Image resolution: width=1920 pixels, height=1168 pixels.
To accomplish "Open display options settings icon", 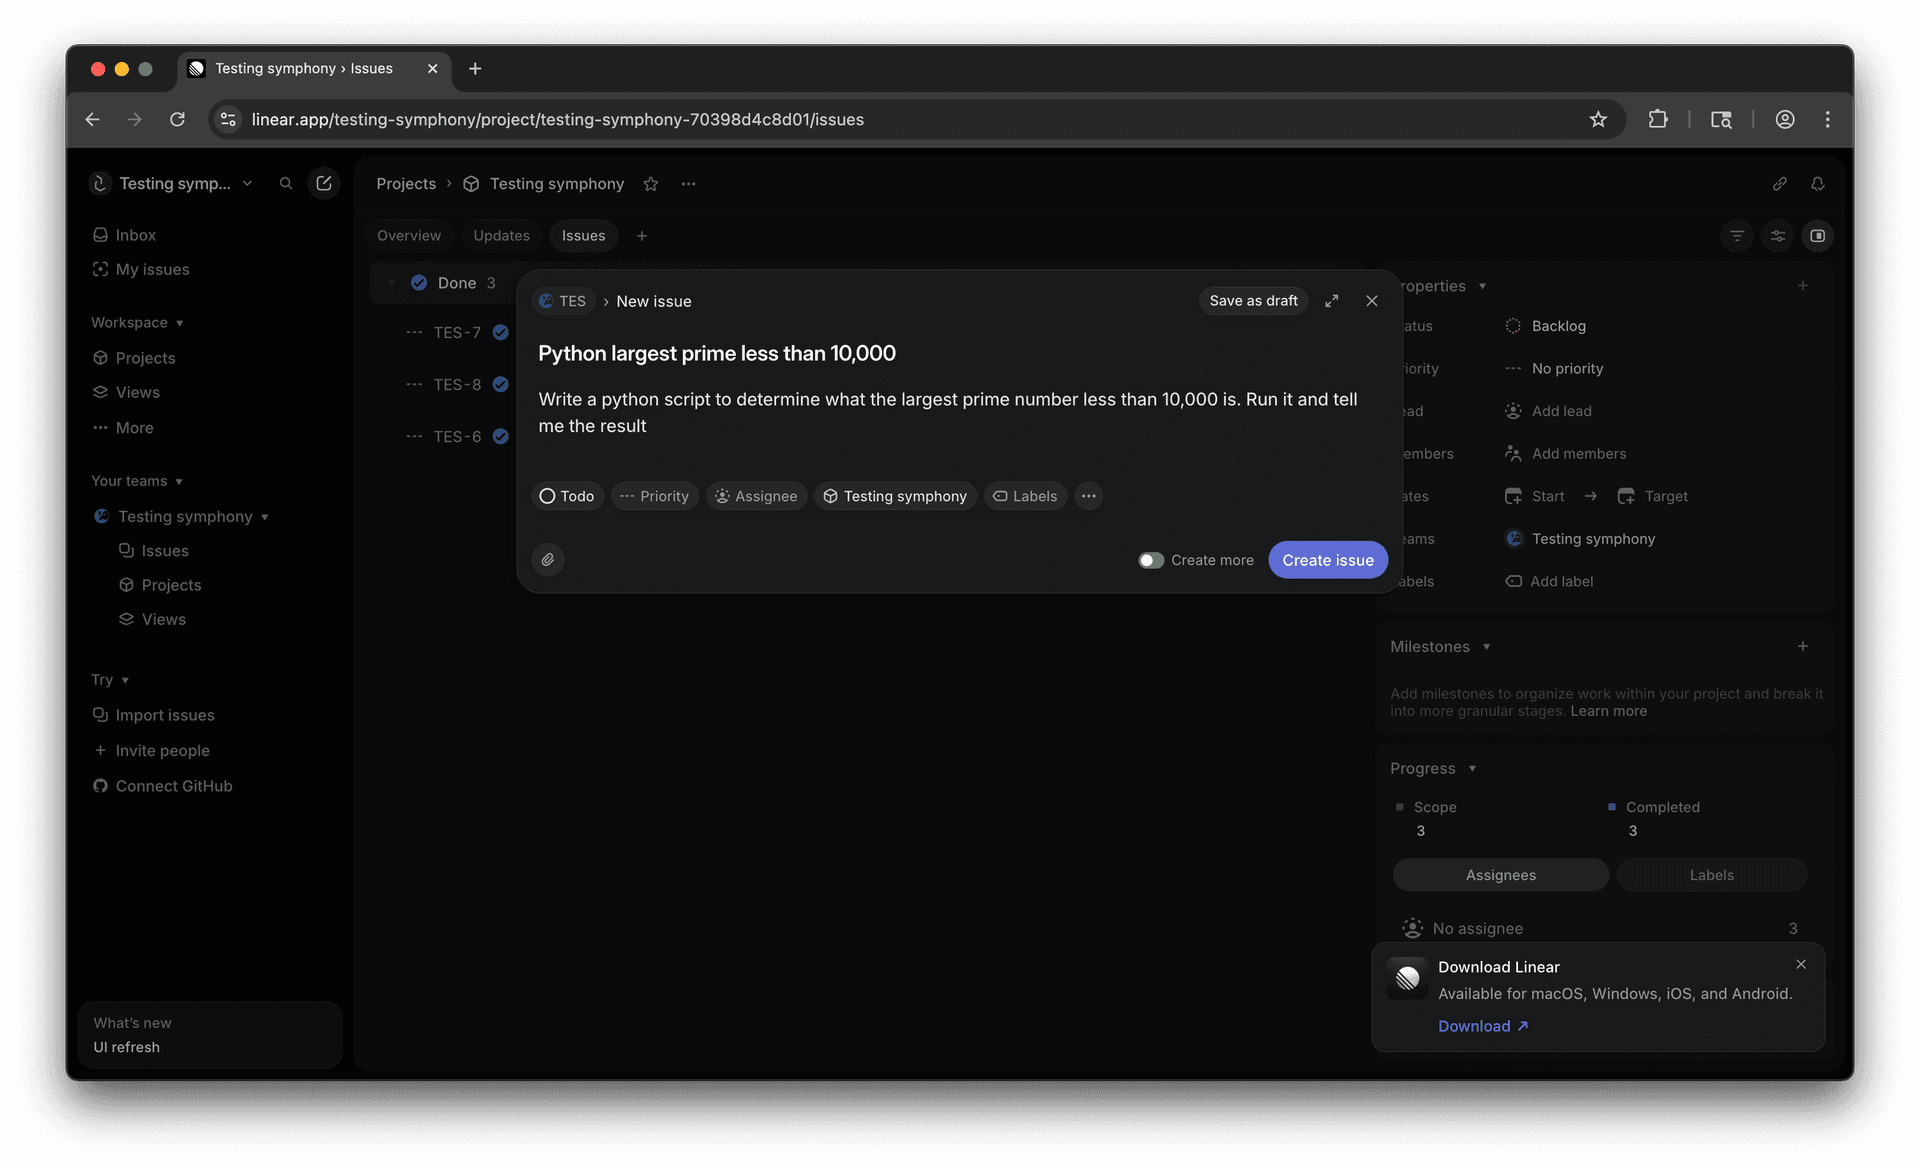I will 1778,236.
